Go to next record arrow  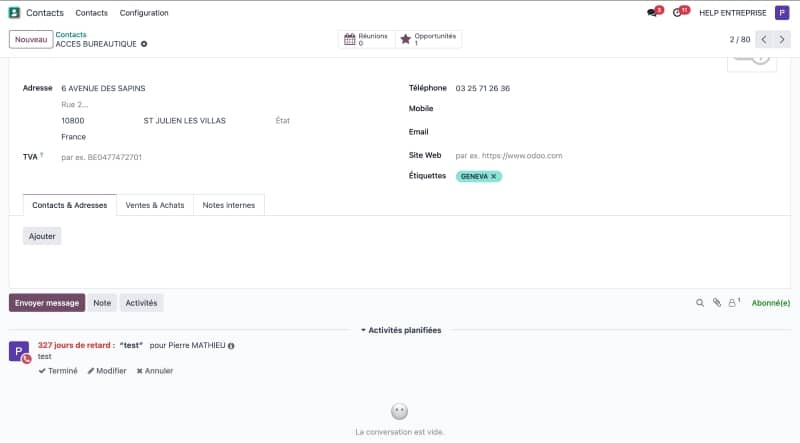pyautogui.click(x=782, y=39)
